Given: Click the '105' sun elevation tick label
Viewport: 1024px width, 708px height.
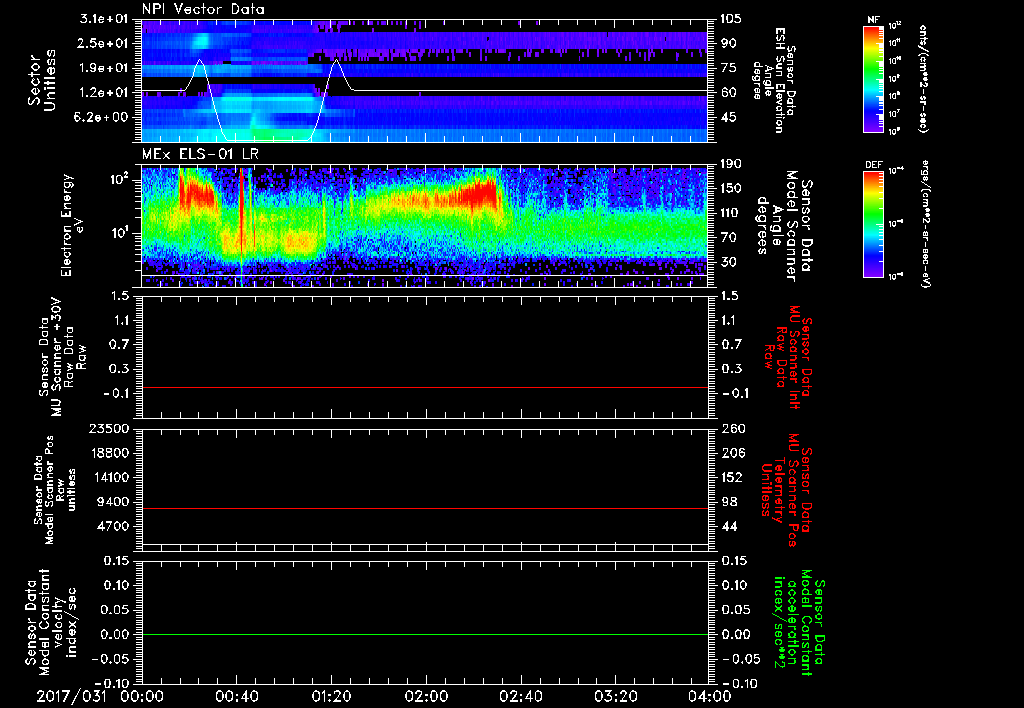Looking at the screenshot, I should point(731,19).
